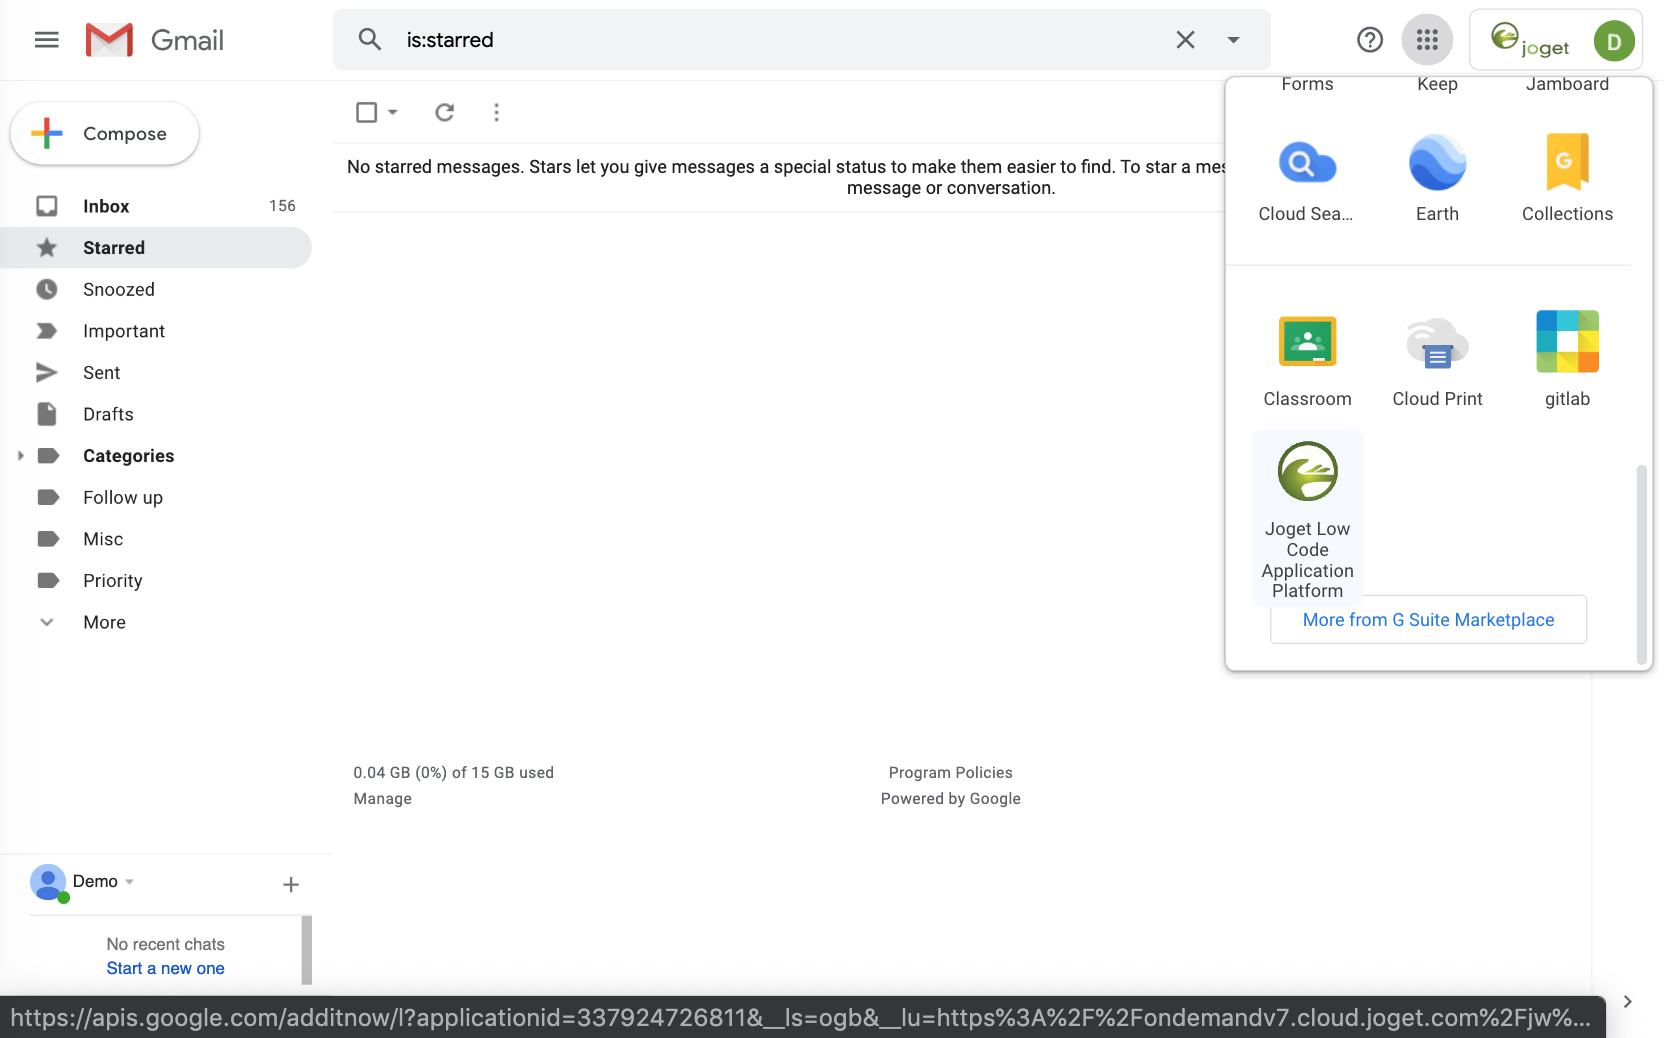The width and height of the screenshot is (1664, 1038).
Task: Toggle the Google apps grid icon
Action: click(1427, 40)
